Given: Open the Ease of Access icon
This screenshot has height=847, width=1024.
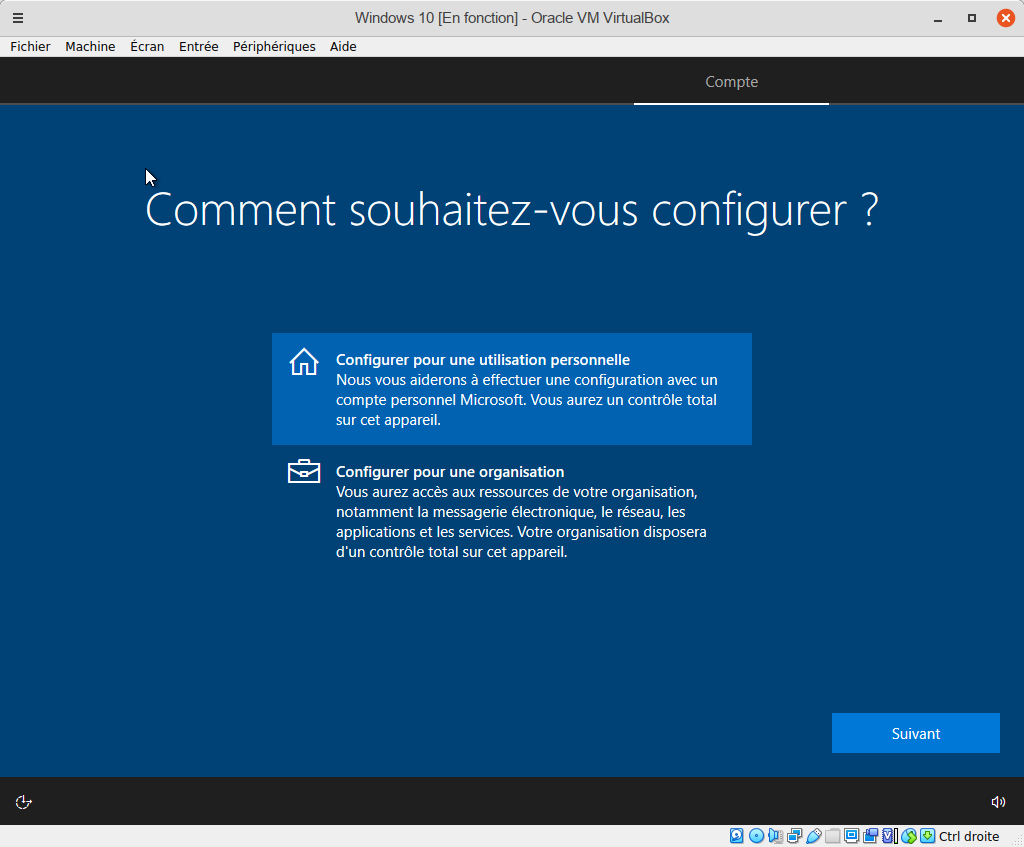Looking at the screenshot, I should click(24, 802).
